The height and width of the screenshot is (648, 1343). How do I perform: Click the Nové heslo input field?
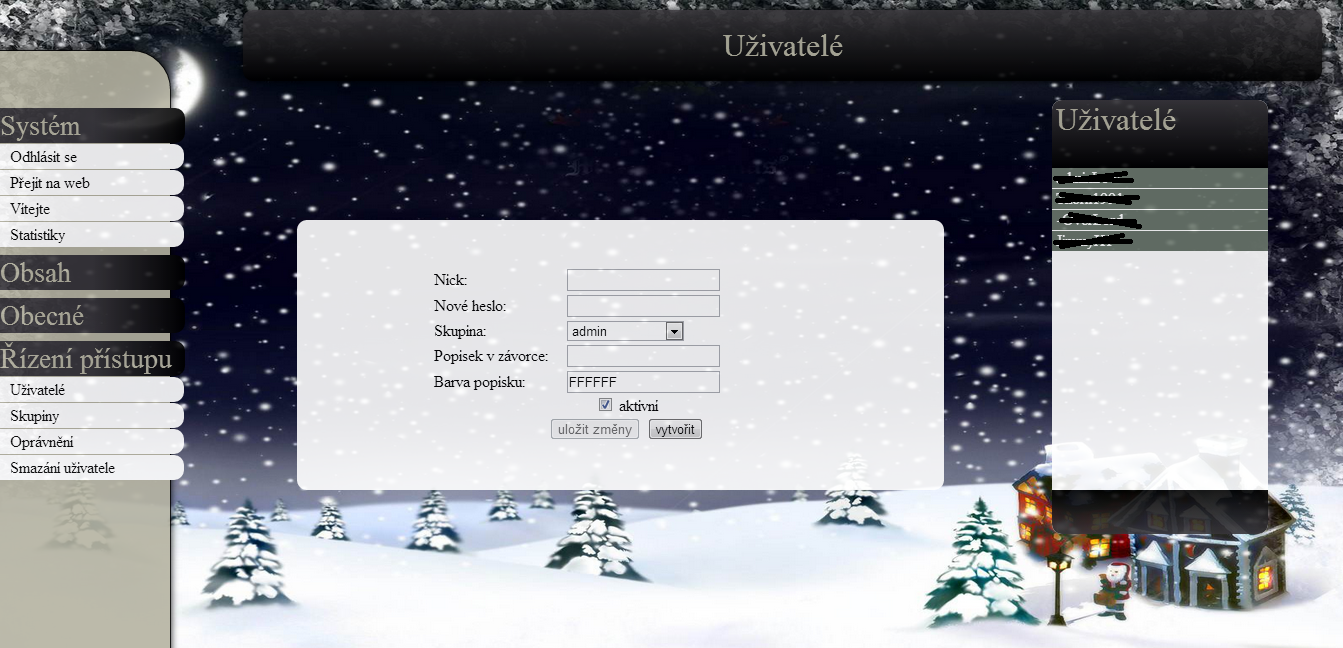(643, 306)
